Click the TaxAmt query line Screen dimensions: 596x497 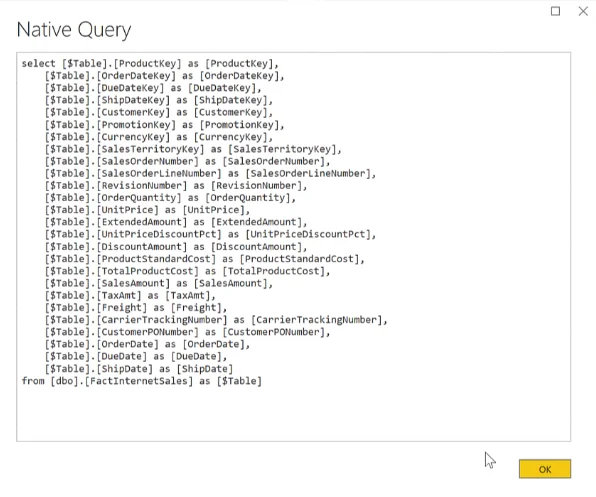coord(130,295)
